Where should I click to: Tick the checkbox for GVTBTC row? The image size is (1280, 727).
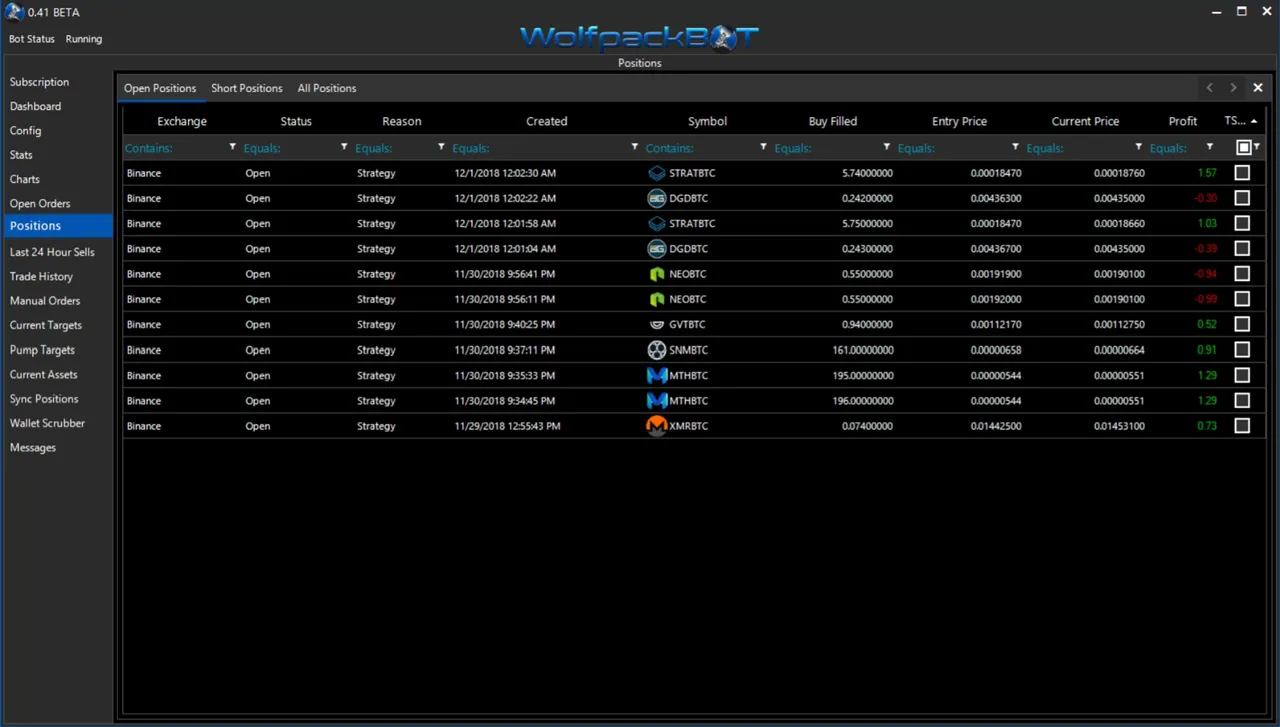tap(1242, 324)
